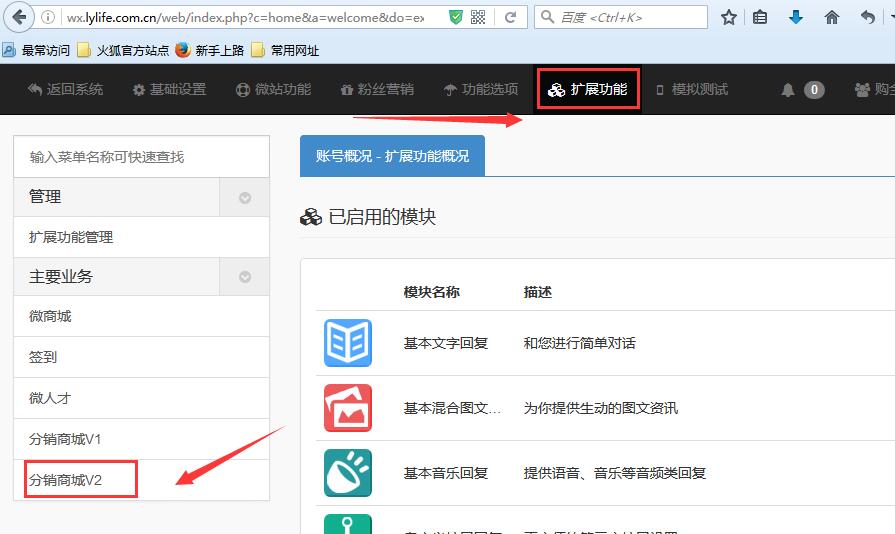Open 扩展功能管理 in sidebar

click(x=71, y=237)
